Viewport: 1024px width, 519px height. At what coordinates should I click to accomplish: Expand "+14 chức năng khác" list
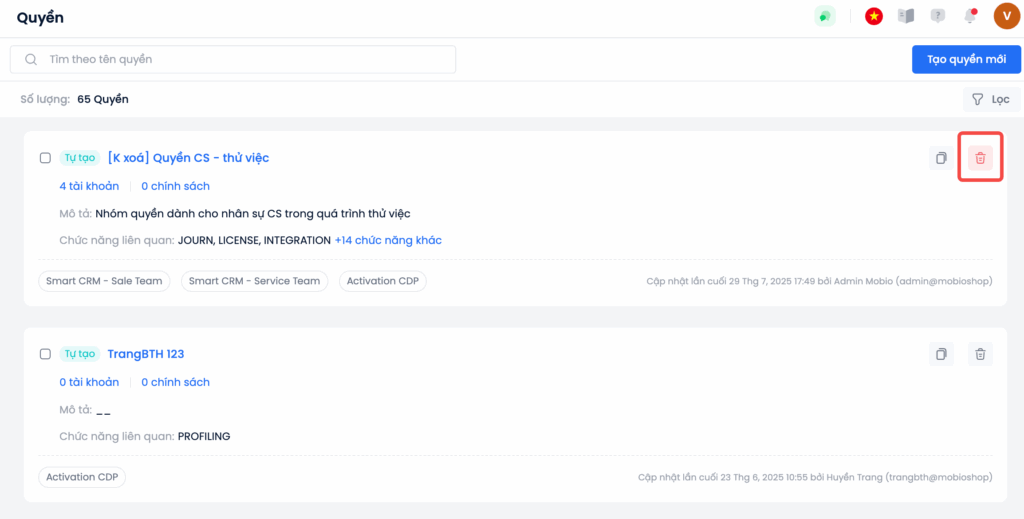388,240
